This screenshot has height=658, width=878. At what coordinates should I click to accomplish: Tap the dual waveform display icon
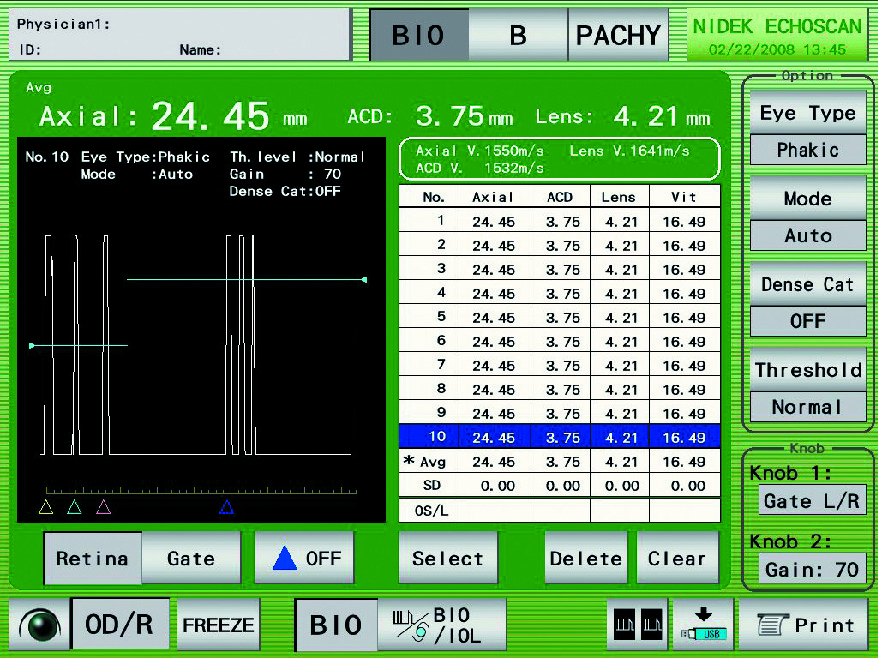(639, 624)
